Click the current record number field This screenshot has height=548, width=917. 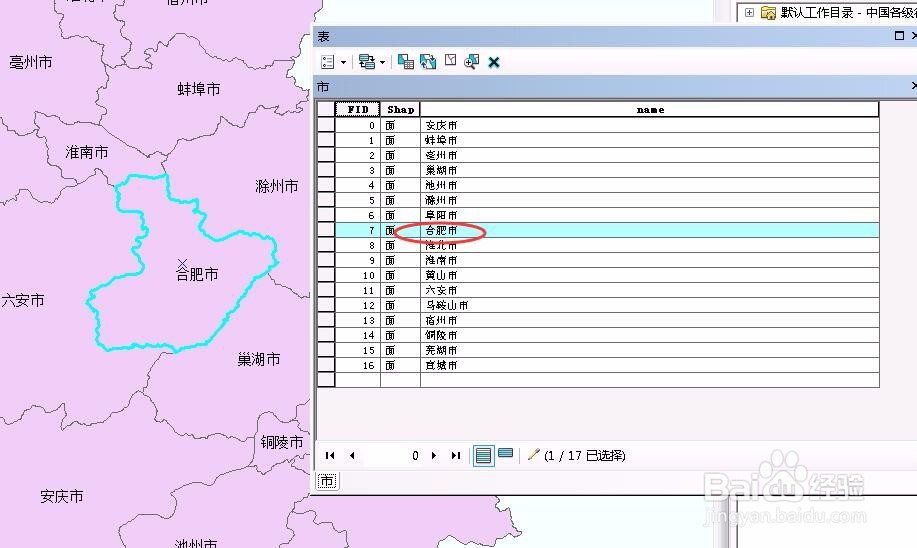(x=393, y=456)
